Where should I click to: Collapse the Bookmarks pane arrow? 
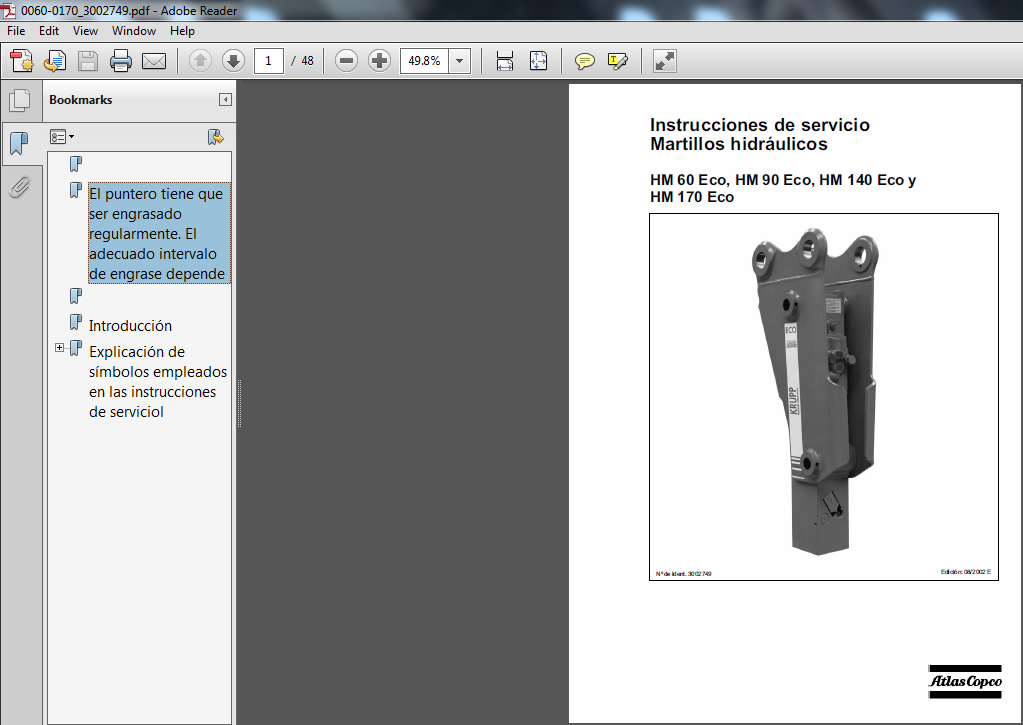[x=224, y=100]
